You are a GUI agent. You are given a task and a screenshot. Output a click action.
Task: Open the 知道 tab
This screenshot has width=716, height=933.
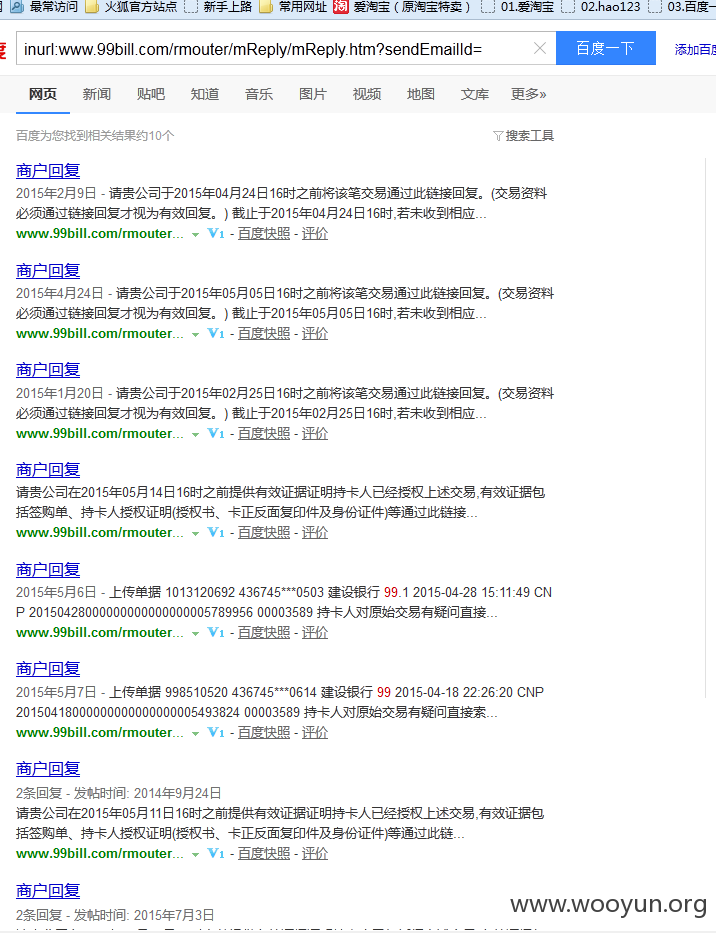pos(205,94)
